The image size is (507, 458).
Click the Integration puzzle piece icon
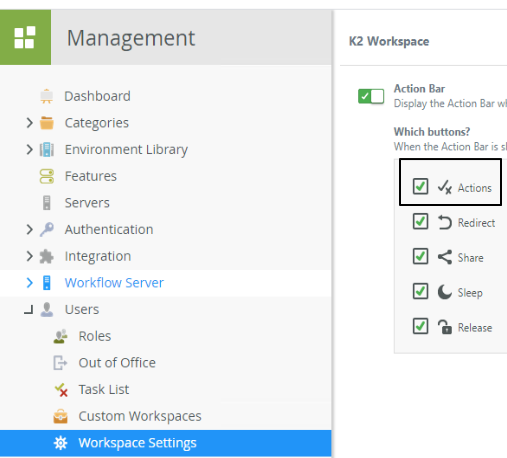tap(47, 256)
